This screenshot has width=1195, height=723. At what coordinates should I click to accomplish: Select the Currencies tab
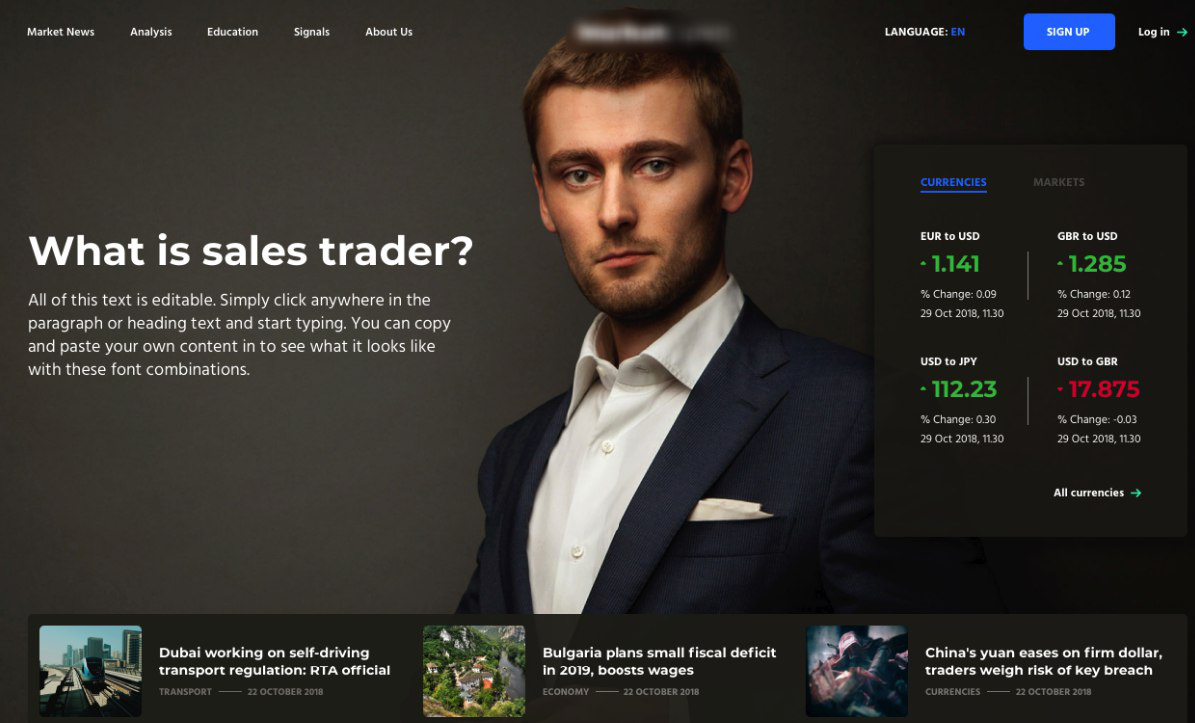[x=953, y=182]
